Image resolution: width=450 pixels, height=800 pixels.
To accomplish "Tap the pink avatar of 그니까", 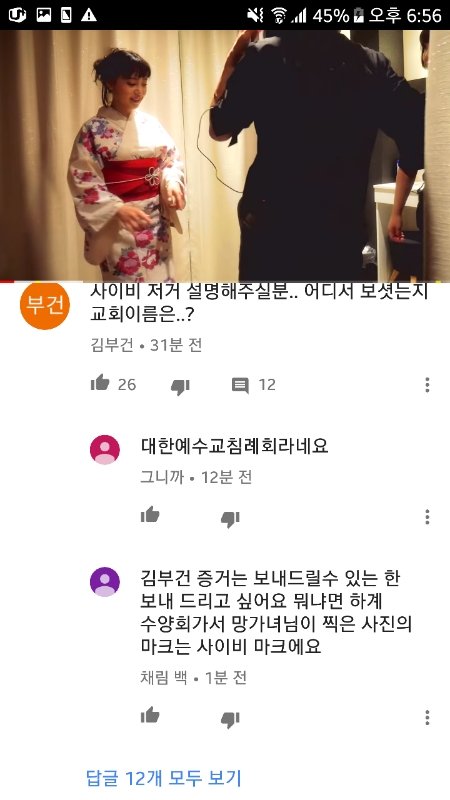I will (105, 450).
